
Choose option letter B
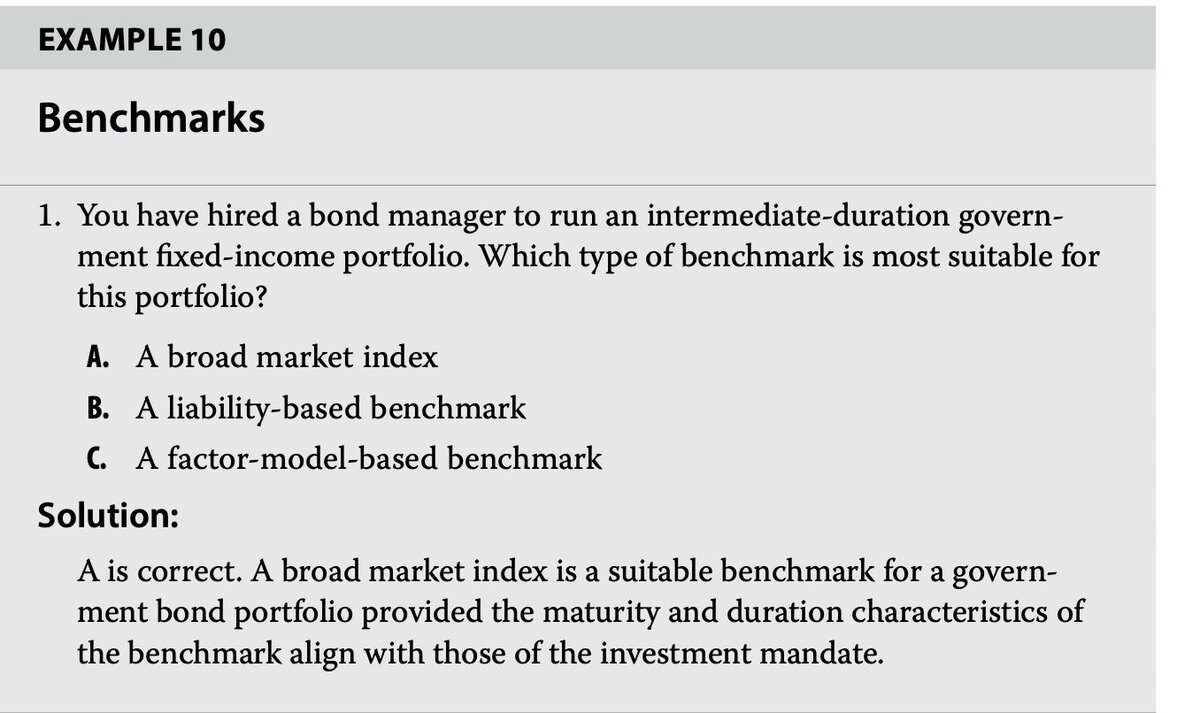click(x=97, y=408)
